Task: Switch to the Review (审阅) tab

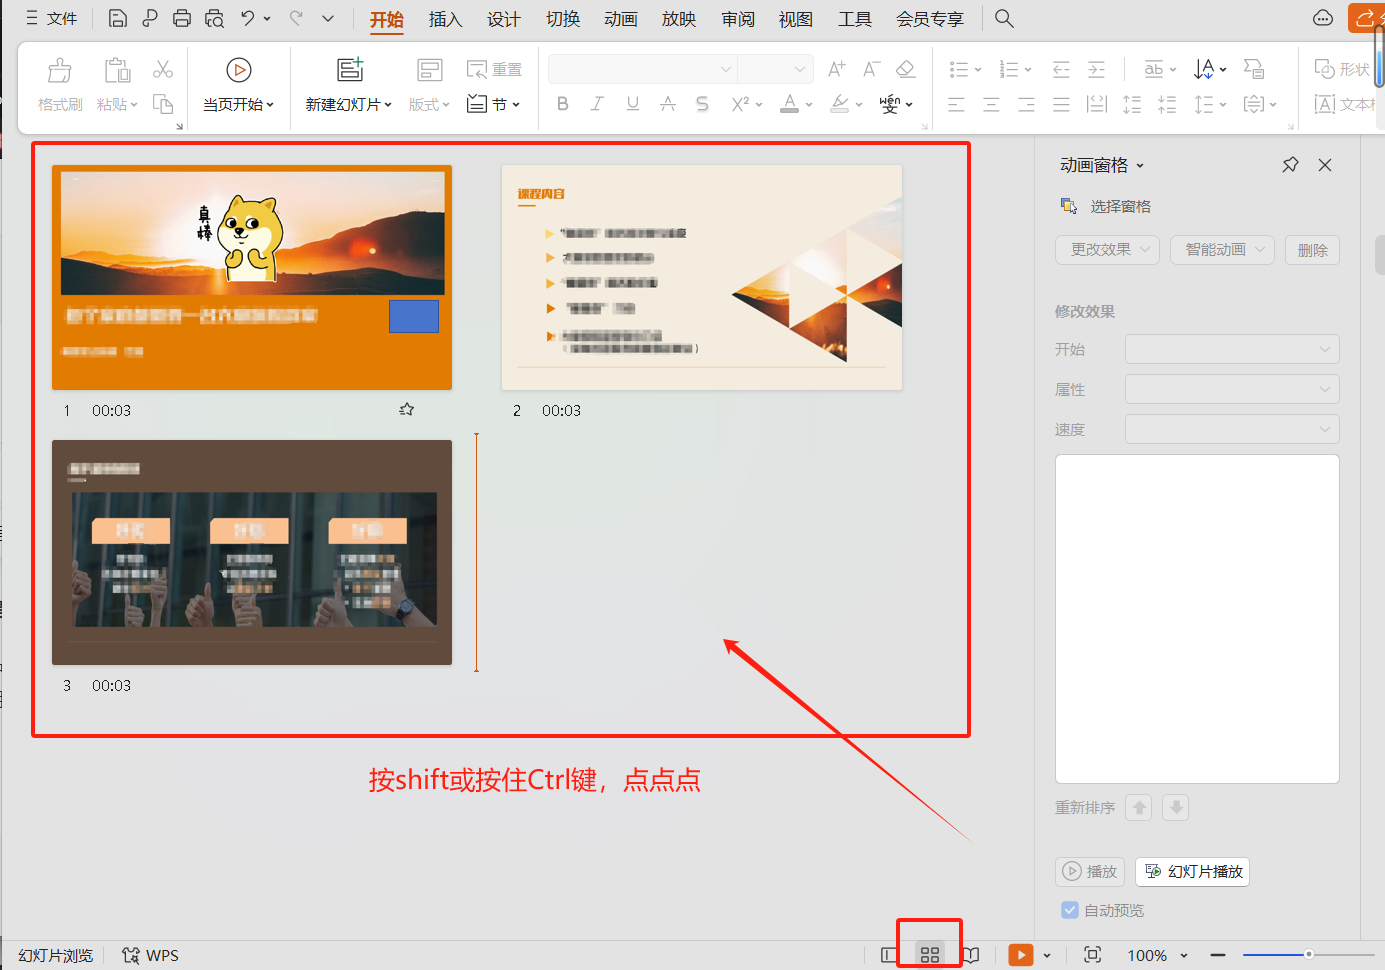Action: pyautogui.click(x=738, y=19)
